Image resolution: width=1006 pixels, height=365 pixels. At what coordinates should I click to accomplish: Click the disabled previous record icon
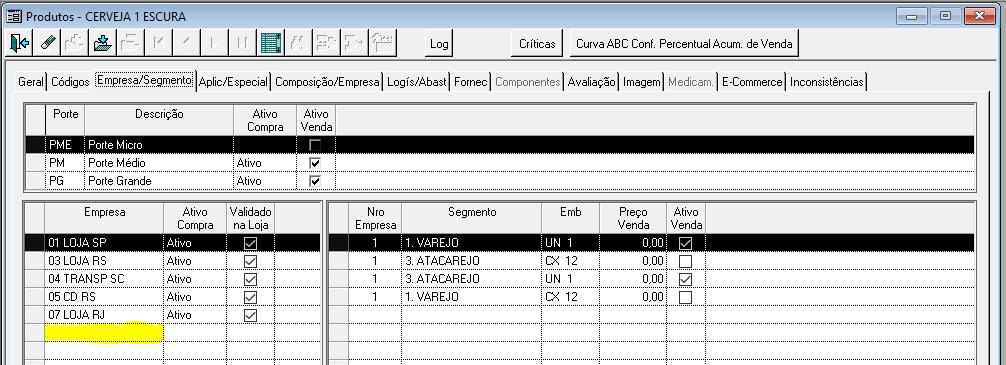(x=187, y=44)
